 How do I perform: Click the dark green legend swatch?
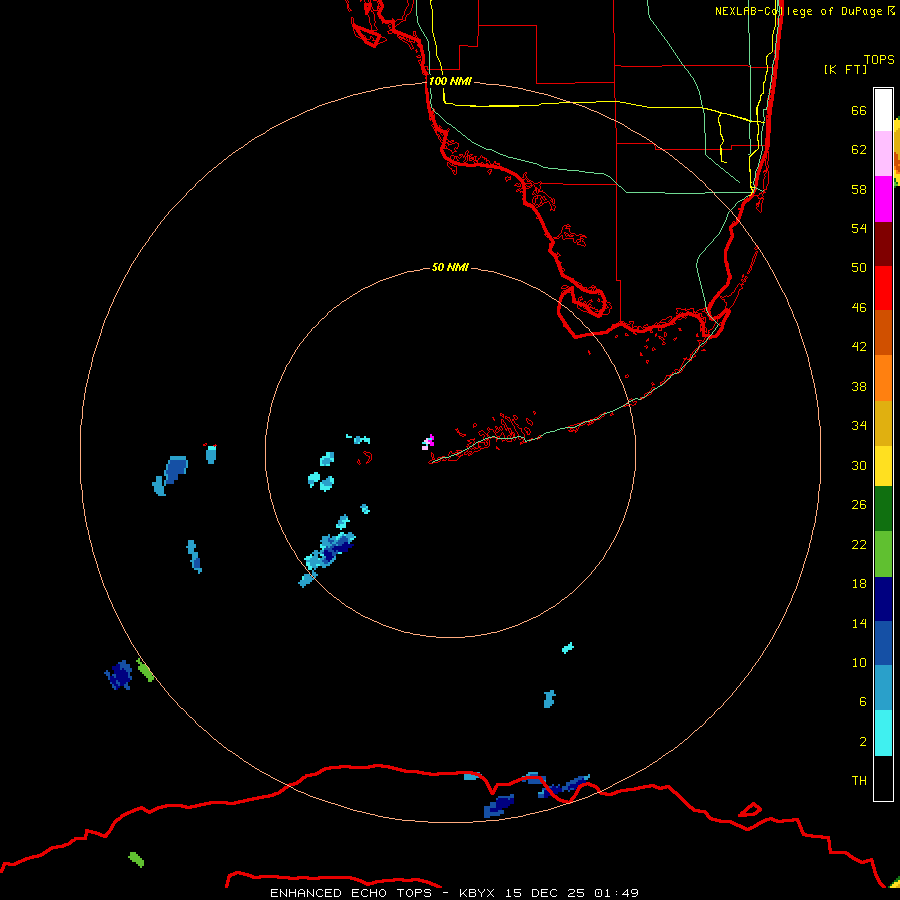(883, 509)
